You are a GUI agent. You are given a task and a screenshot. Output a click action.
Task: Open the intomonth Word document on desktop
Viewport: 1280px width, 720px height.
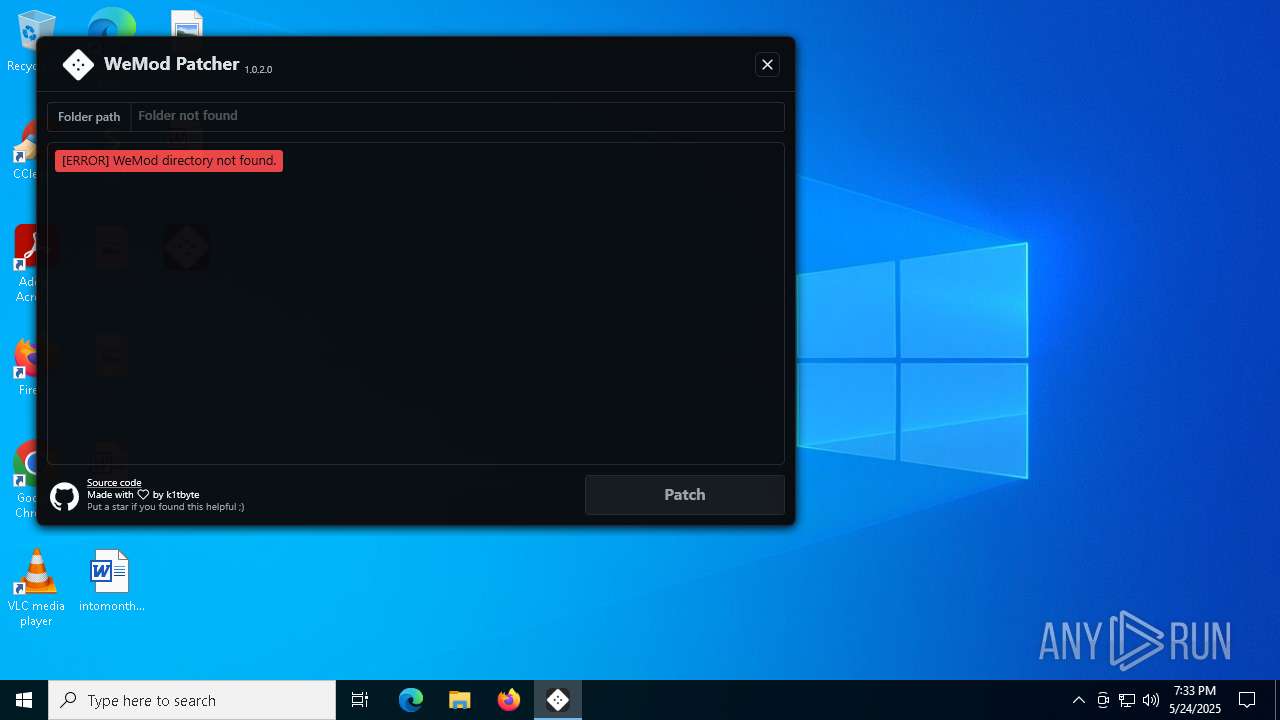[x=111, y=581]
